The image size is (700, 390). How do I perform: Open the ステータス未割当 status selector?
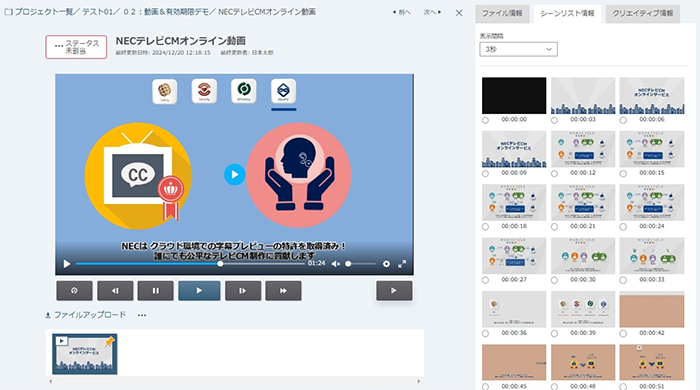(76, 47)
